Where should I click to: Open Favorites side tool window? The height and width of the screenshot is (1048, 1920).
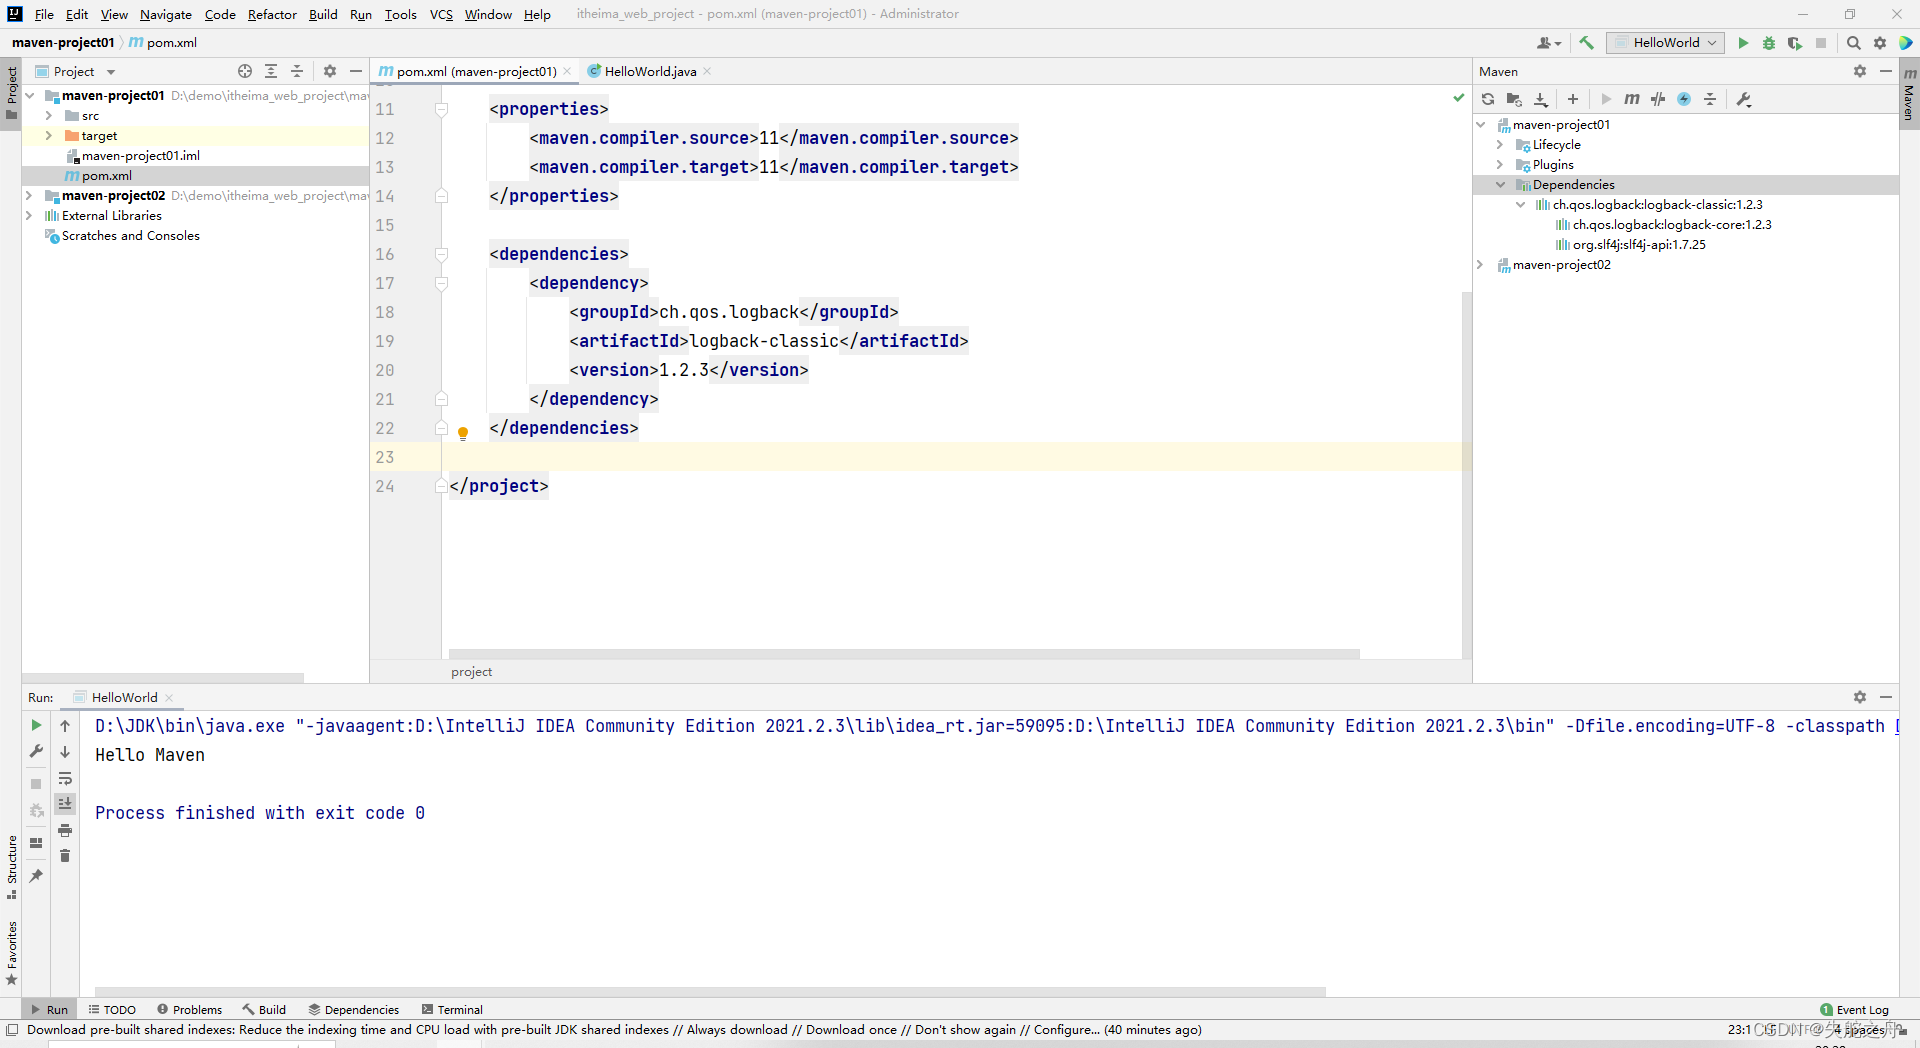12,953
